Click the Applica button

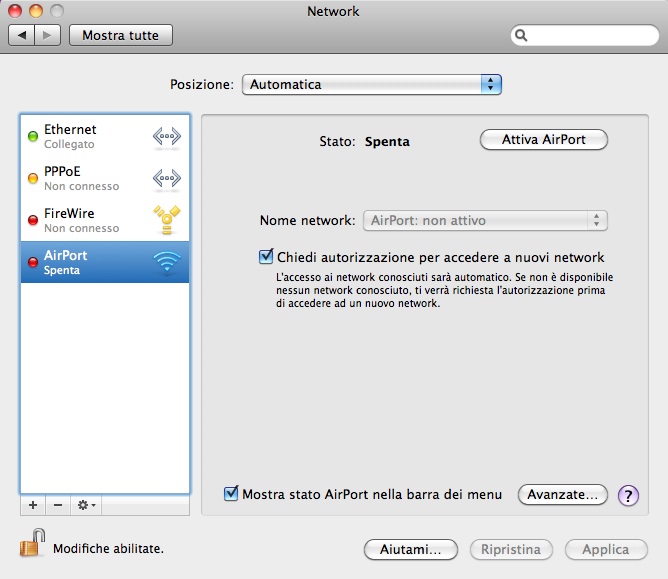pyautogui.click(x=606, y=550)
